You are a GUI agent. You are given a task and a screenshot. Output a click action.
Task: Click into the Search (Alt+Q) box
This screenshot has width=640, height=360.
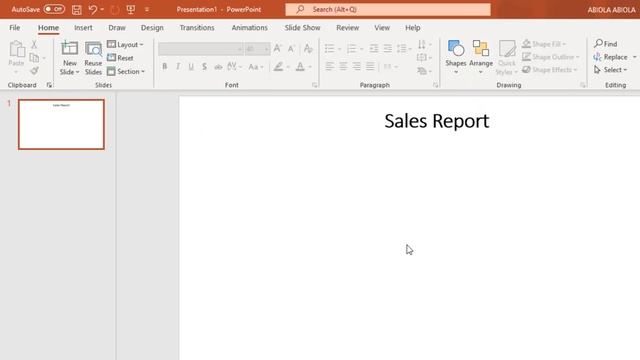388,9
